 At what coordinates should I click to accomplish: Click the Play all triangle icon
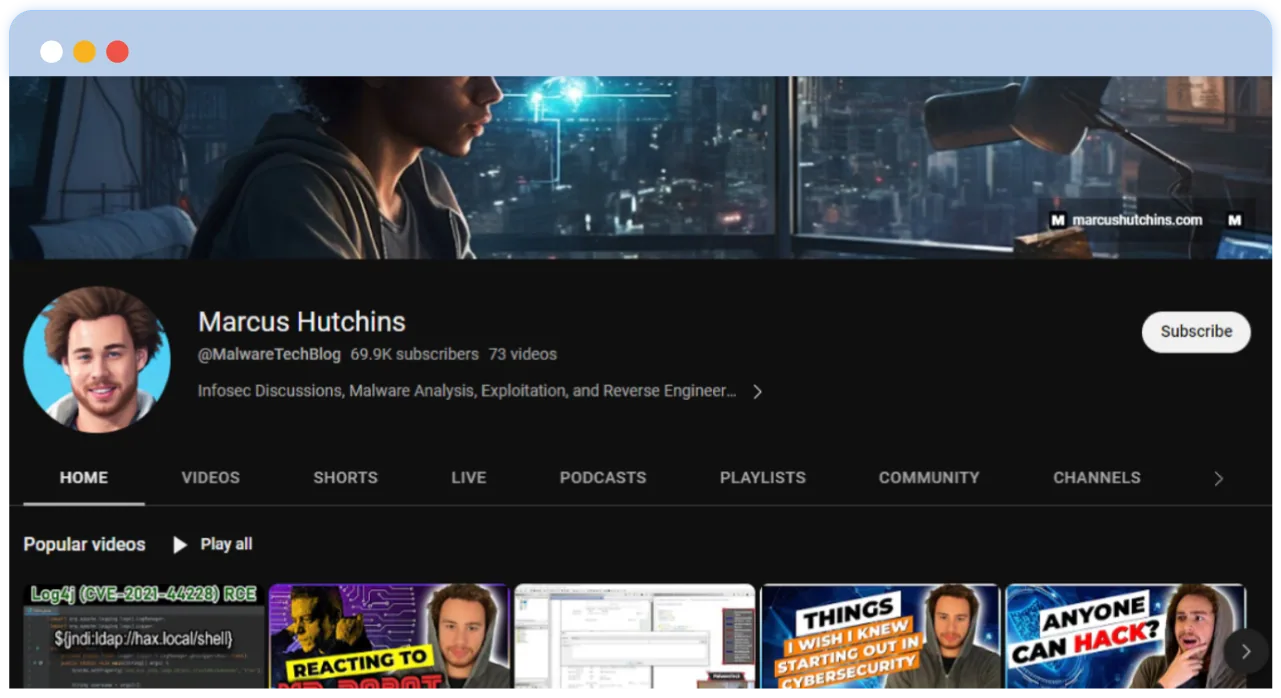[x=180, y=544]
